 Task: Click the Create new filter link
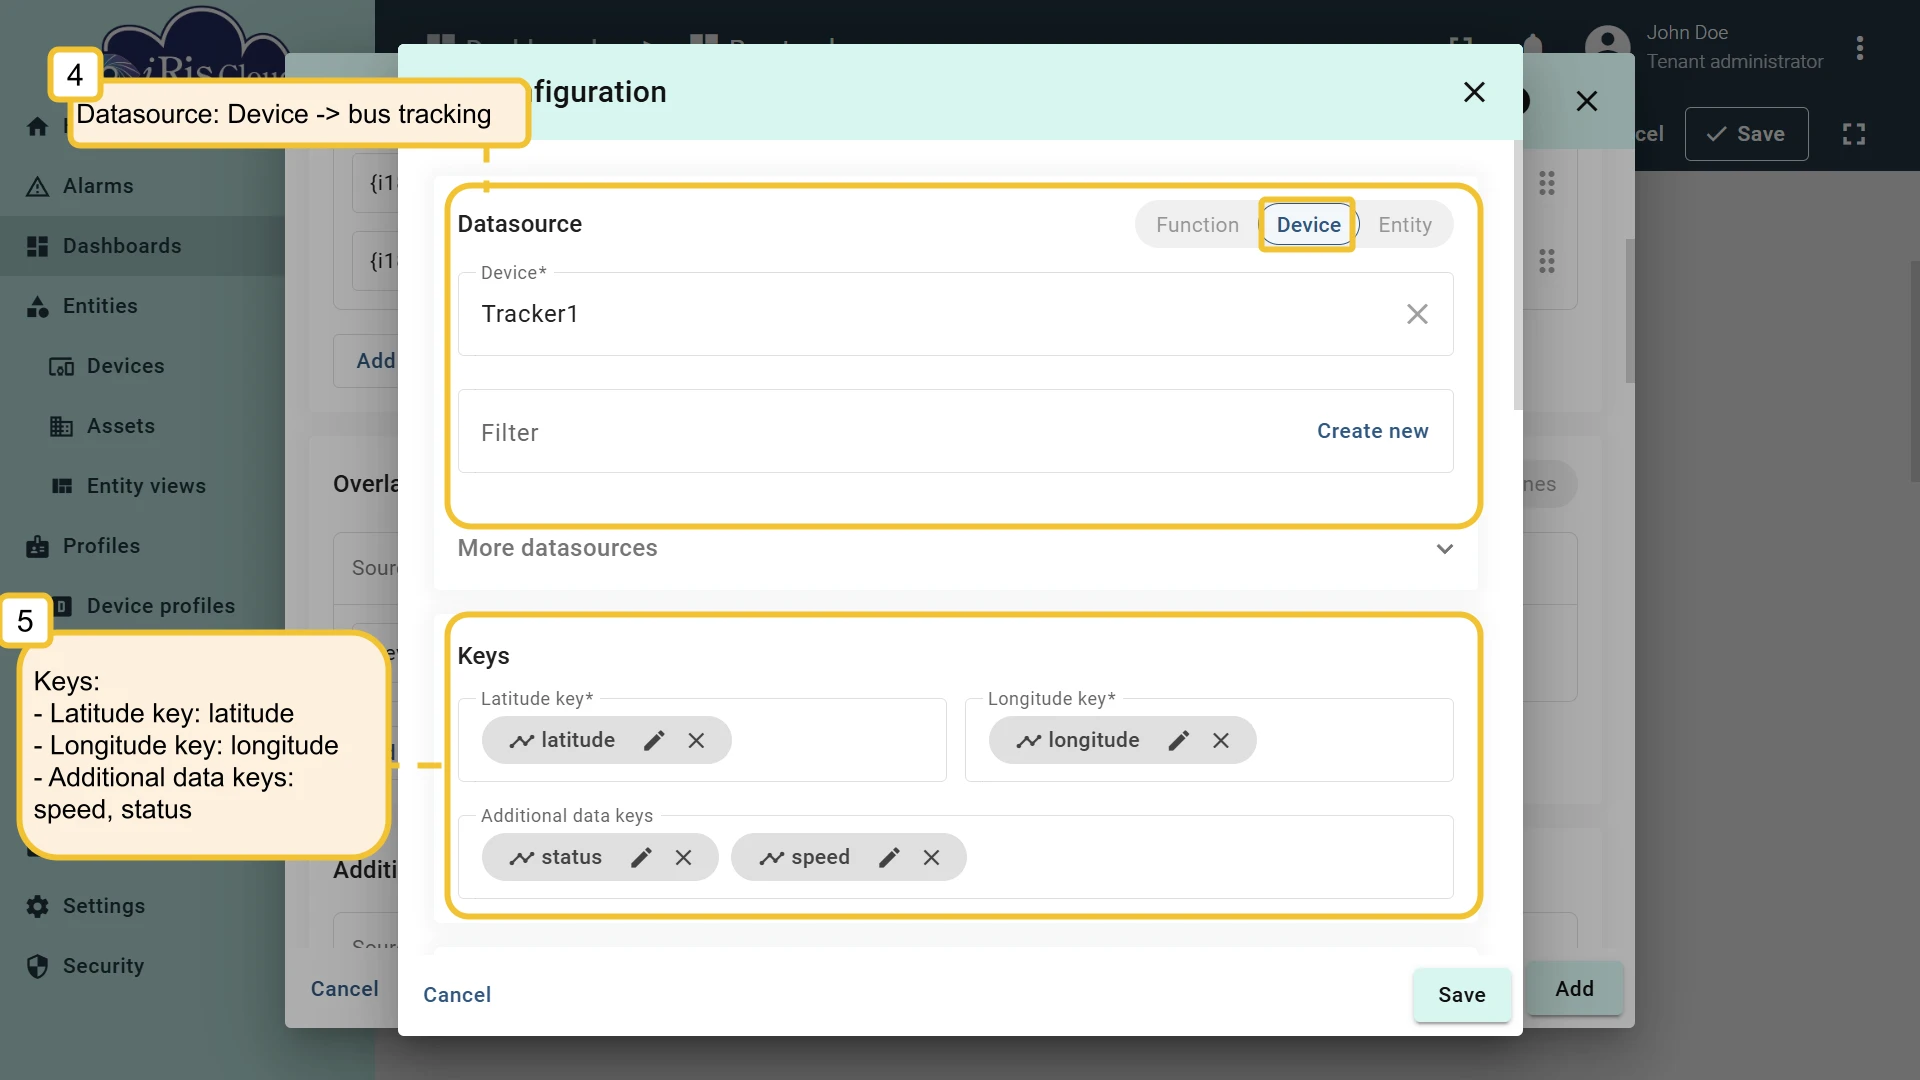pyautogui.click(x=1372, y=431)
